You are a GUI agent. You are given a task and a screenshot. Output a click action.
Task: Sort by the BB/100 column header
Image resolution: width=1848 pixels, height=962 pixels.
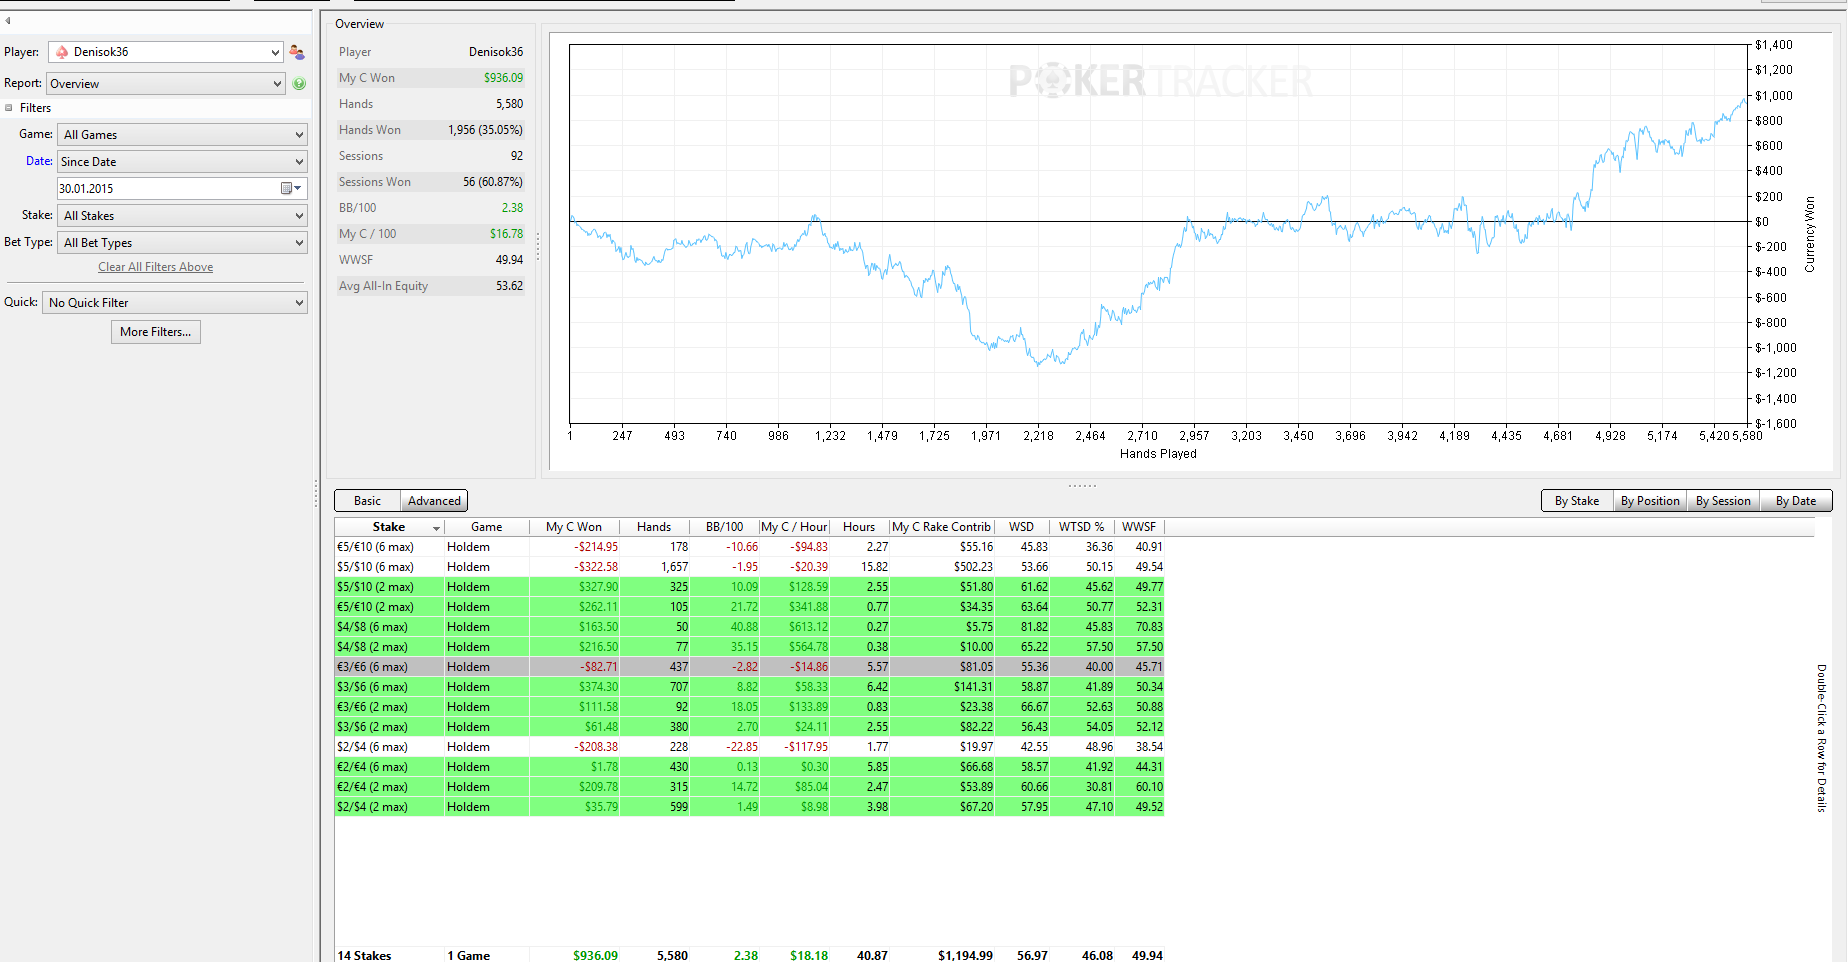click(x=725, y=527)
